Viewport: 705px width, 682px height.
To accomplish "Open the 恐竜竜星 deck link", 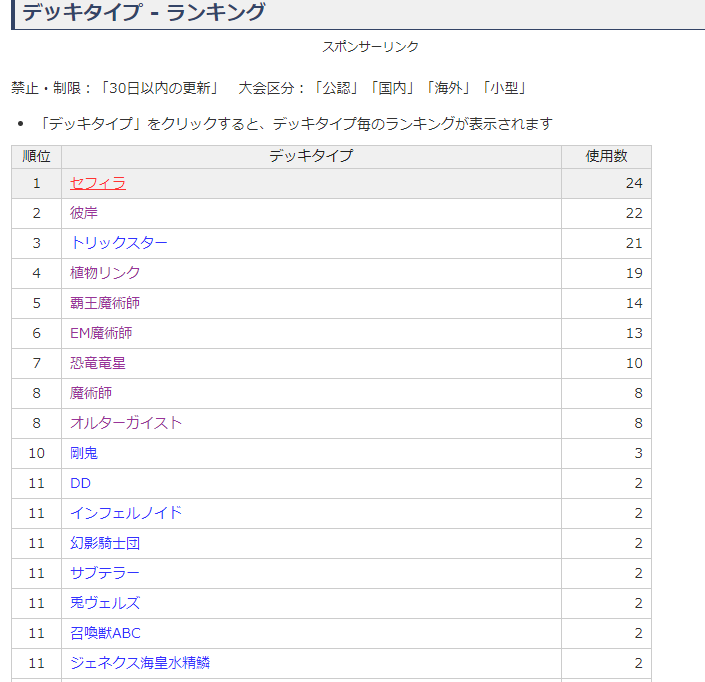I will tap(98, 363).
